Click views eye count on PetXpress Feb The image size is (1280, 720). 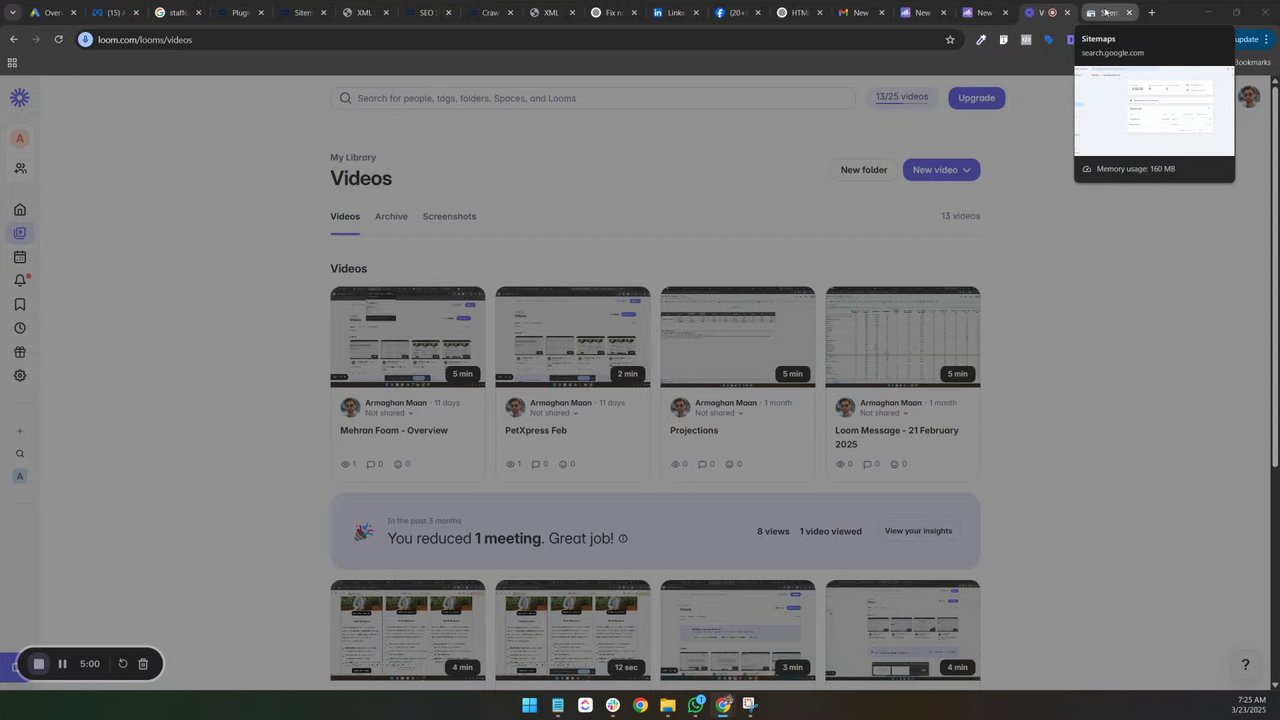coord(515,464)
